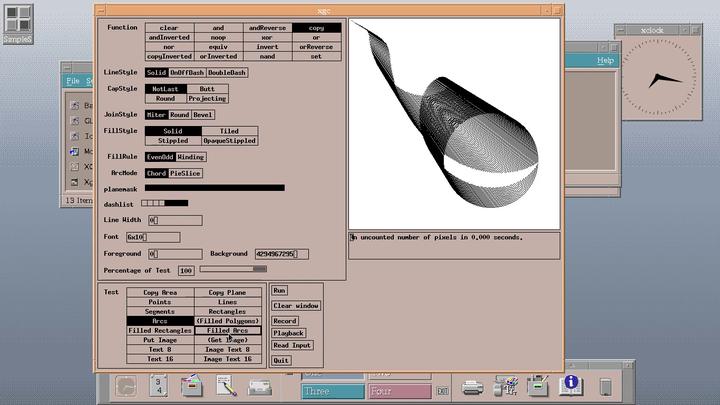
Task: Select the OnOffDash line style
Action: pyautogui.click(x=187, y=73)
